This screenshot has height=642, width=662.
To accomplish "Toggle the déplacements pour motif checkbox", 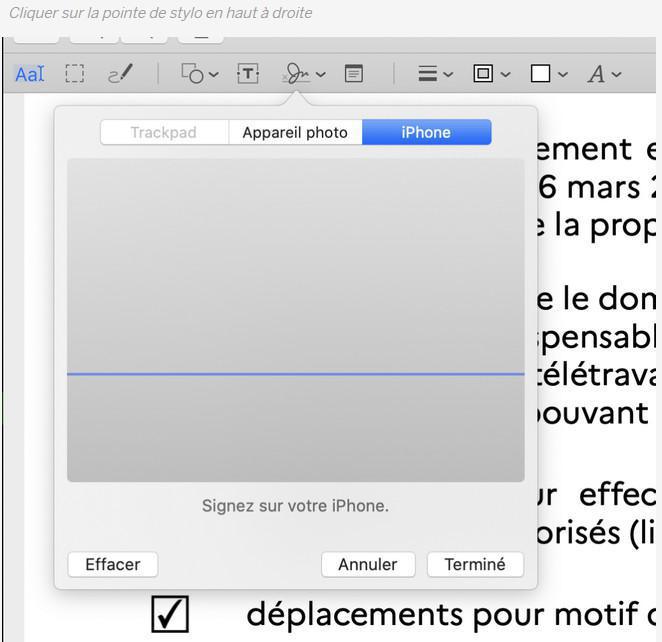I will 169,614.
